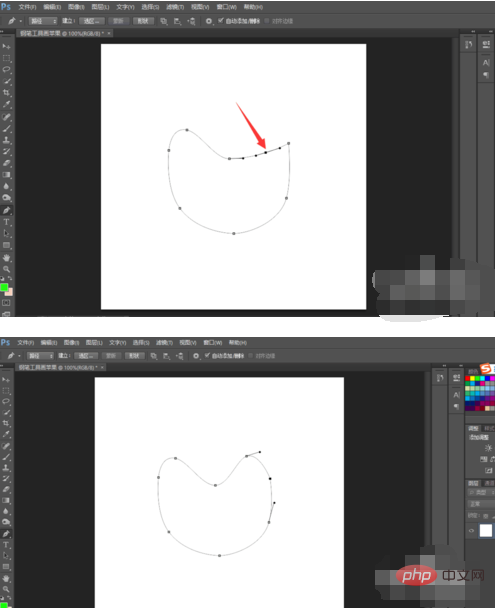Select the Dodge tool in upper window
The width and height of the screenshot is (495, 608).
[6, 198]
